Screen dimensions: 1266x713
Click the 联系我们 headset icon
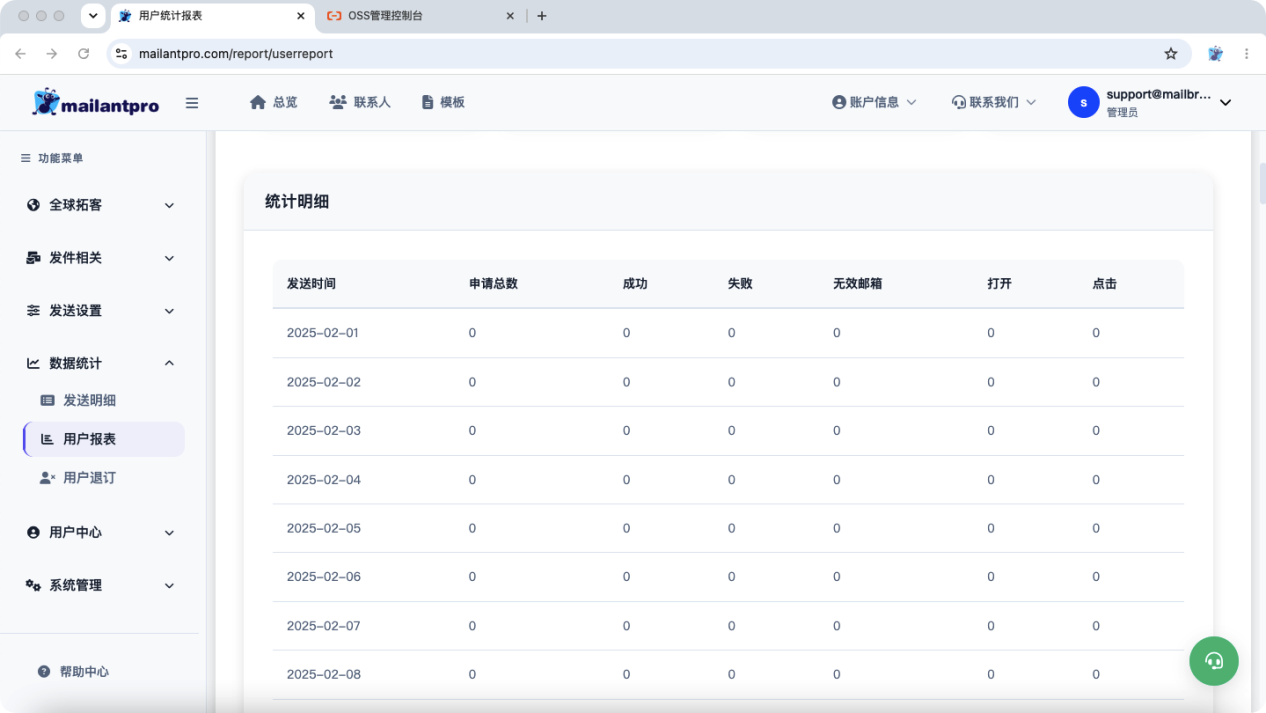(x=958, y=102)
